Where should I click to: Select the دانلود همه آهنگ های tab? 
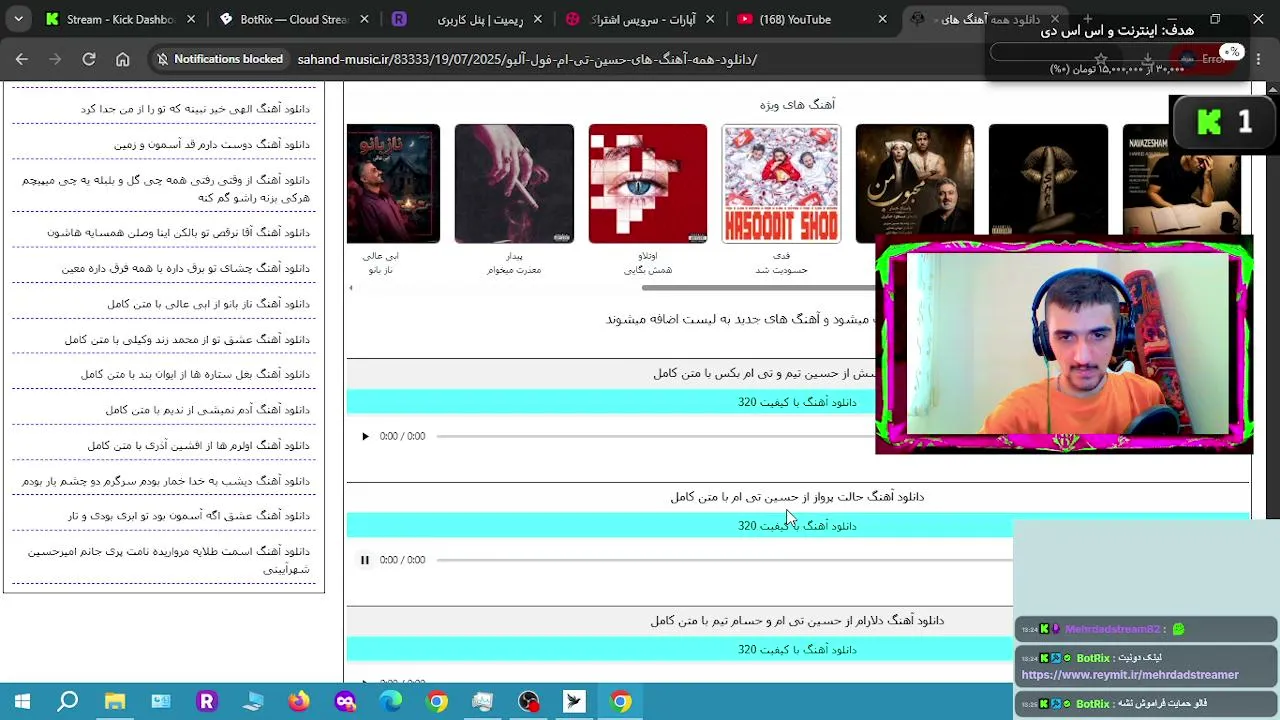coord(987,19)
